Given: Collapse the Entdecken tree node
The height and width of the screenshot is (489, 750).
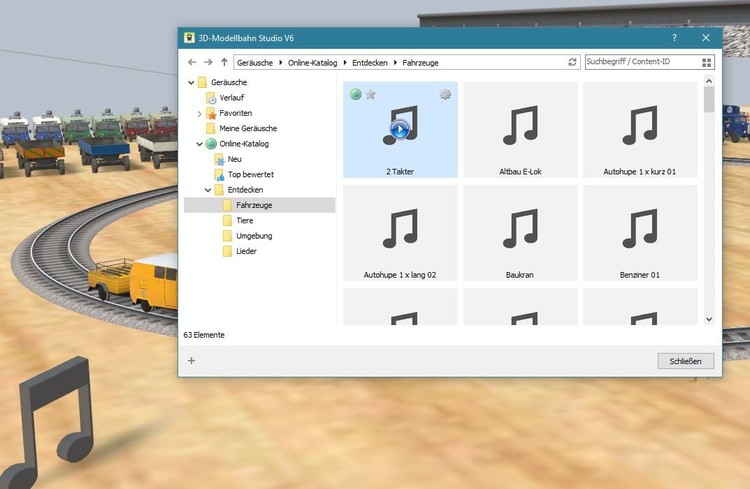Looking at the screenshot, I should tap(208, 190).
